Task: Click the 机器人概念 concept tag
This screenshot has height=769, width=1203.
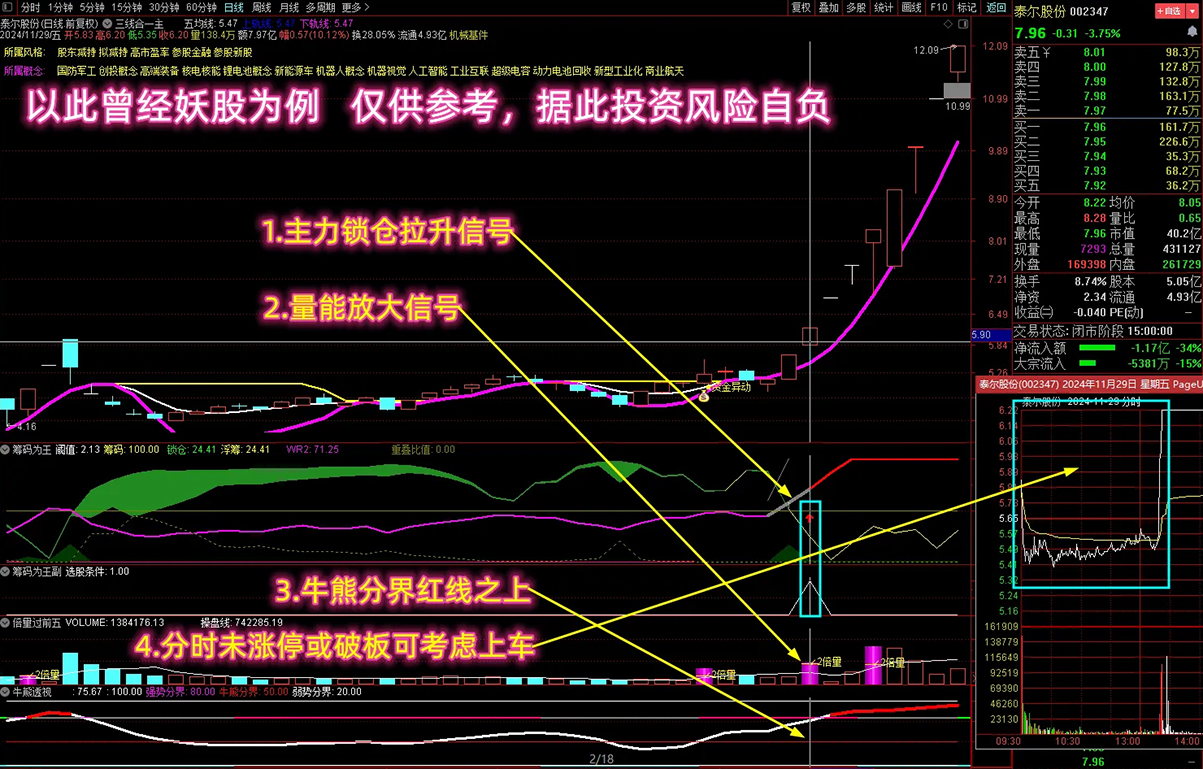Action: [x=340, y=71]
